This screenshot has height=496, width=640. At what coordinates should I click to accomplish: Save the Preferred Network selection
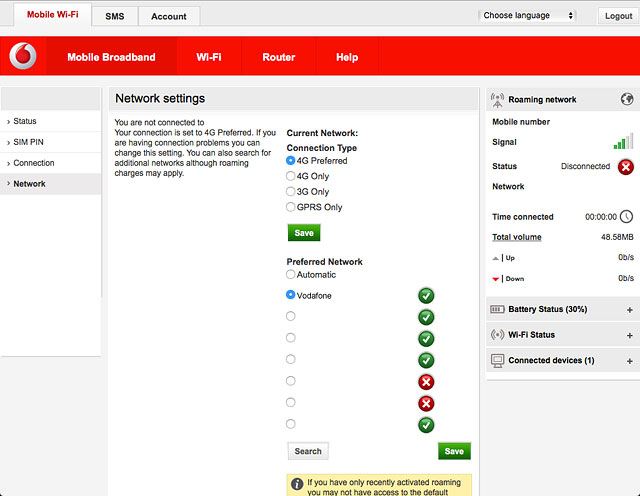pyautogui.click(x=454, y=451)
